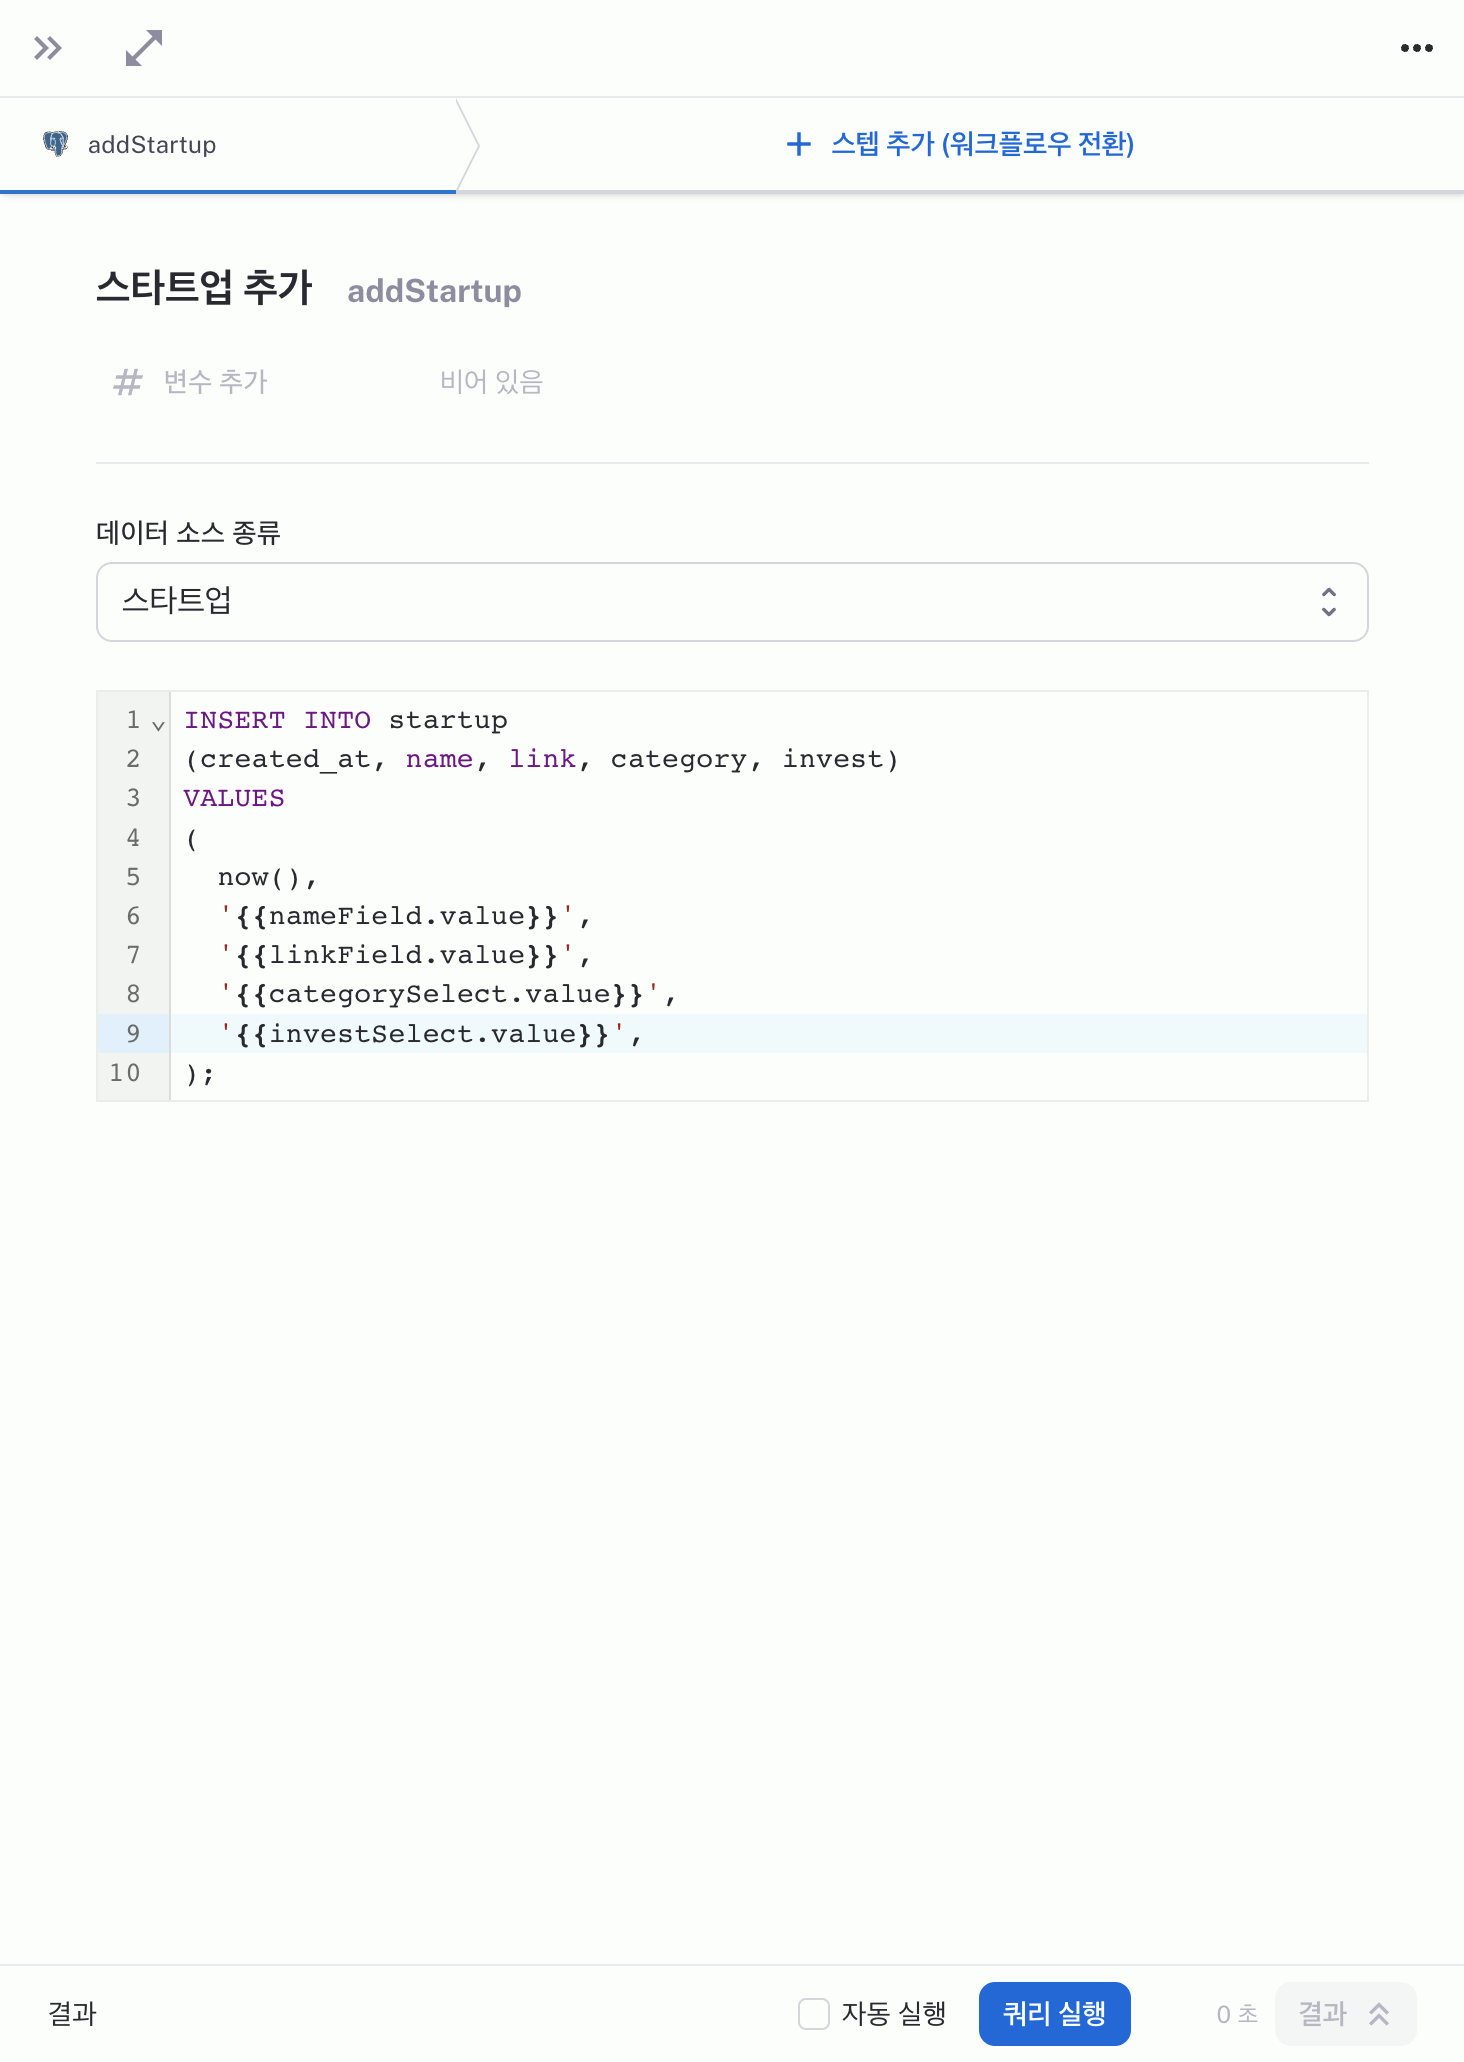Click the PostgreSQL elephant icon

point(56,144)
